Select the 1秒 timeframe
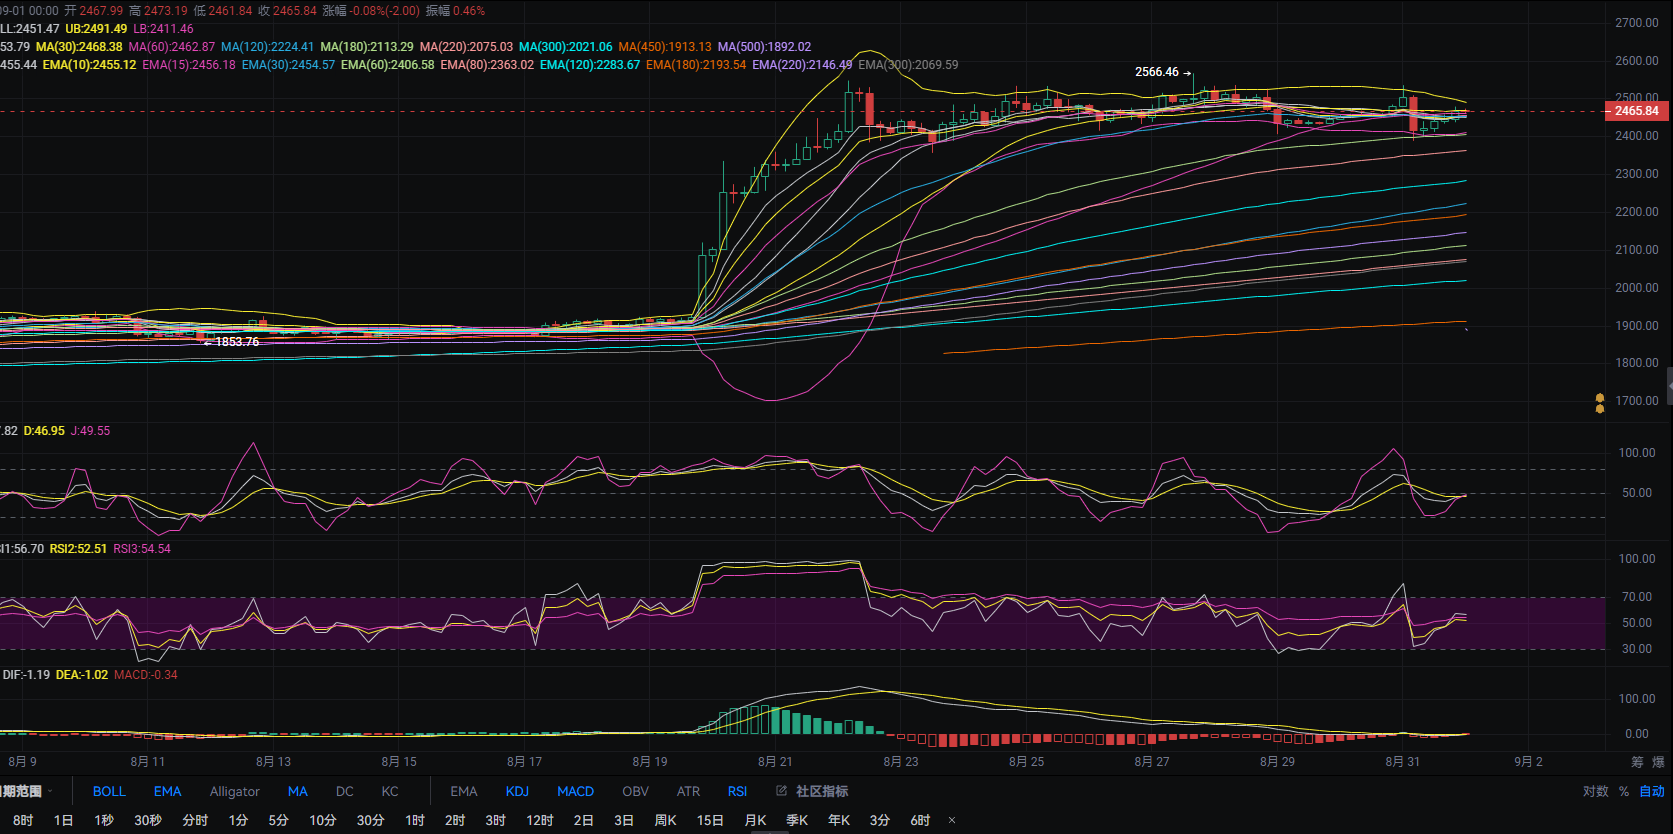Screen dimensions: 1673x834 [x=104, y=820]
